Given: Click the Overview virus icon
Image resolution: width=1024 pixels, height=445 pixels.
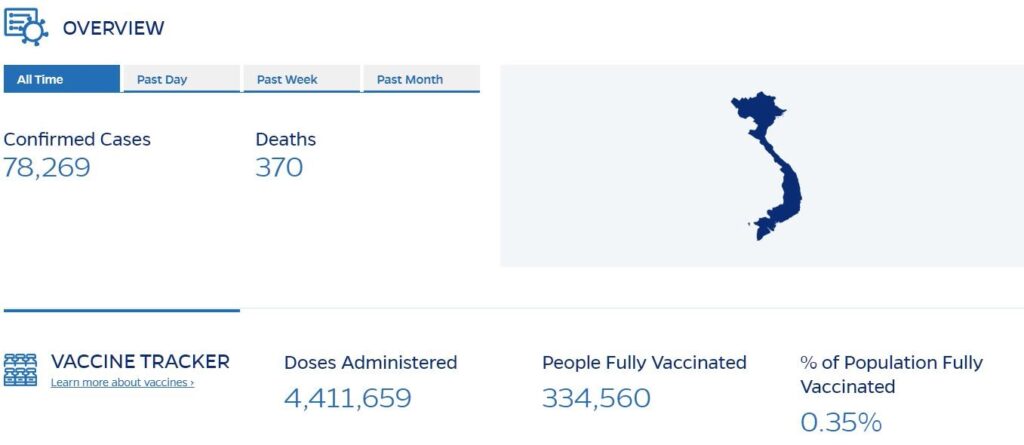Looking at the screenshot, I should pyautogui.click(x=26, y=26).
